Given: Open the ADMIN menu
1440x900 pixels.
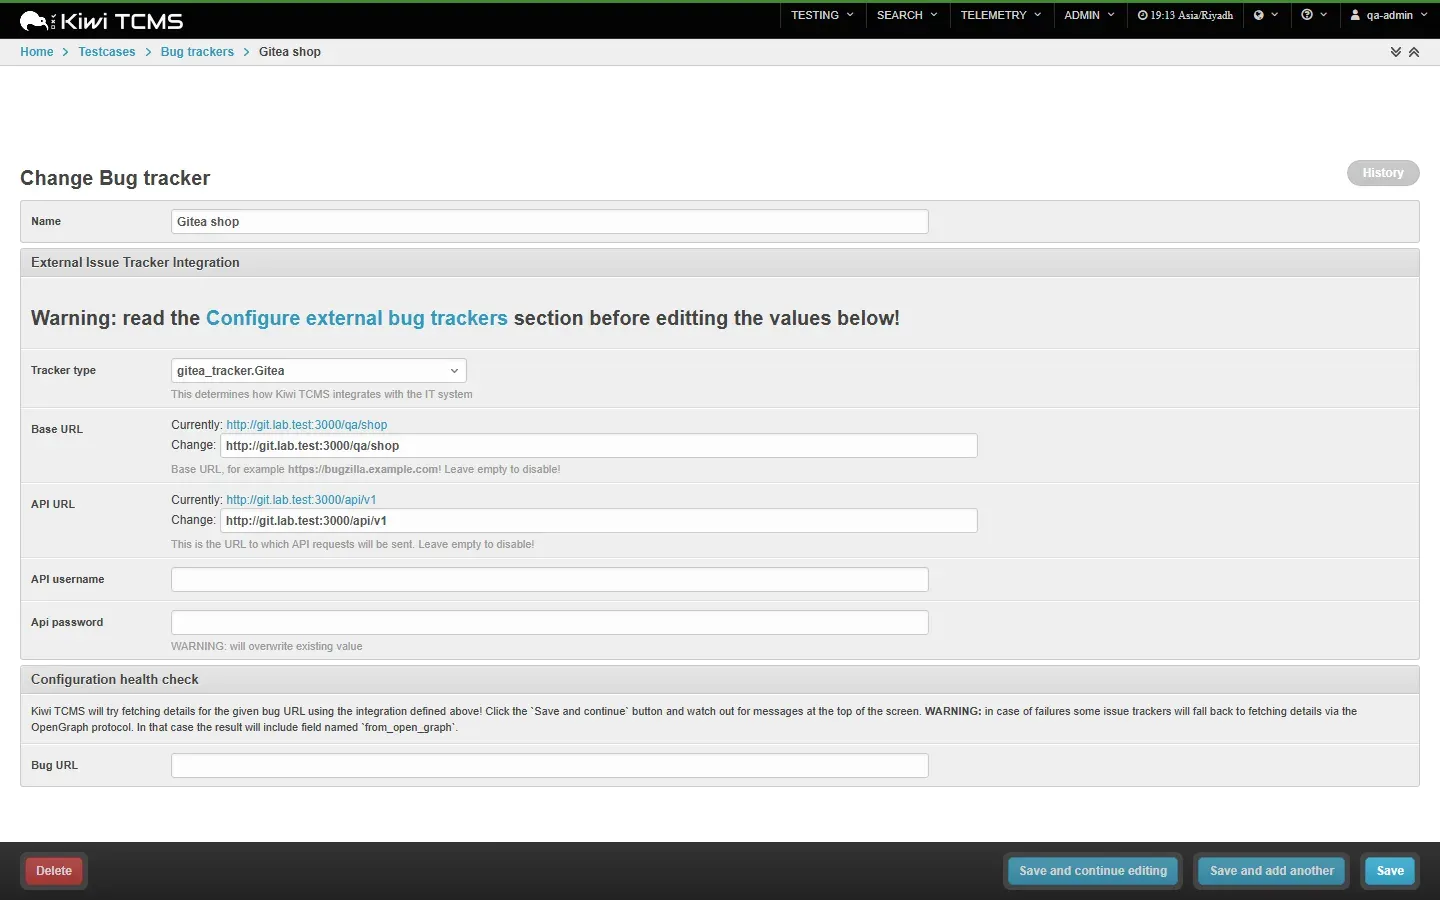Looking at the screenshot, I should (x=1089, y=15).
